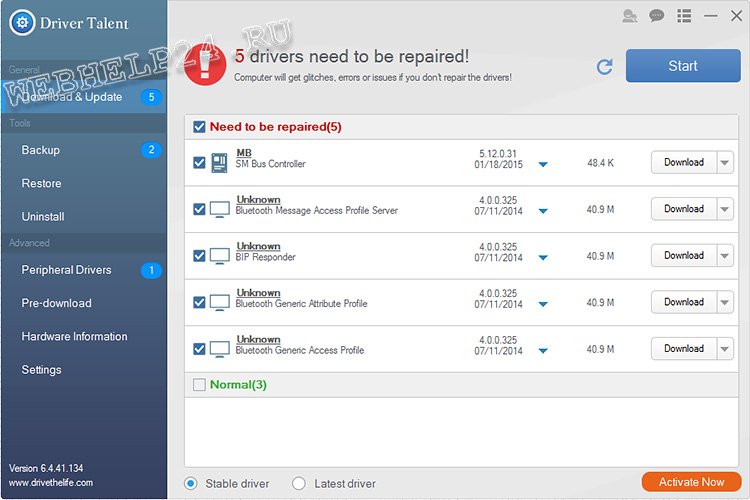
Task: Click the orange Activate Now button
Action: point(692,482)
